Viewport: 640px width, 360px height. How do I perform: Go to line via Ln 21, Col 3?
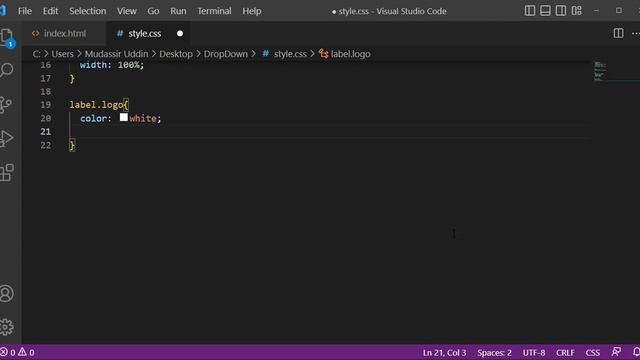point(444,352)
